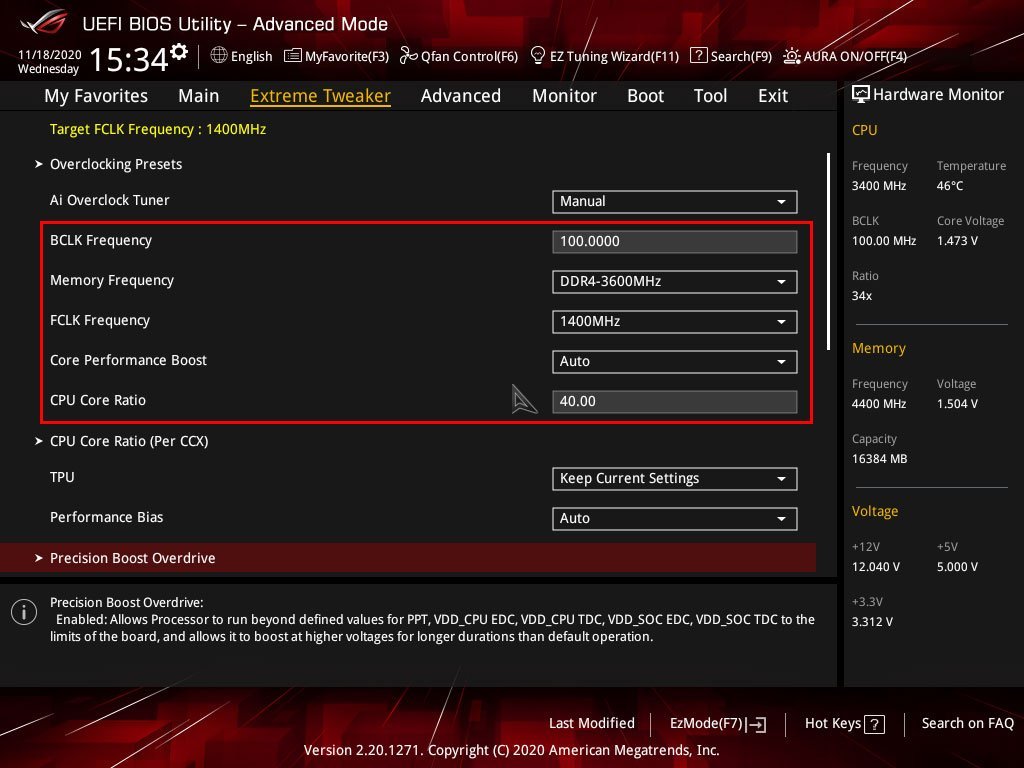
Task: Click the 11/18/2020 date text
Action: [x=50, y=55]
